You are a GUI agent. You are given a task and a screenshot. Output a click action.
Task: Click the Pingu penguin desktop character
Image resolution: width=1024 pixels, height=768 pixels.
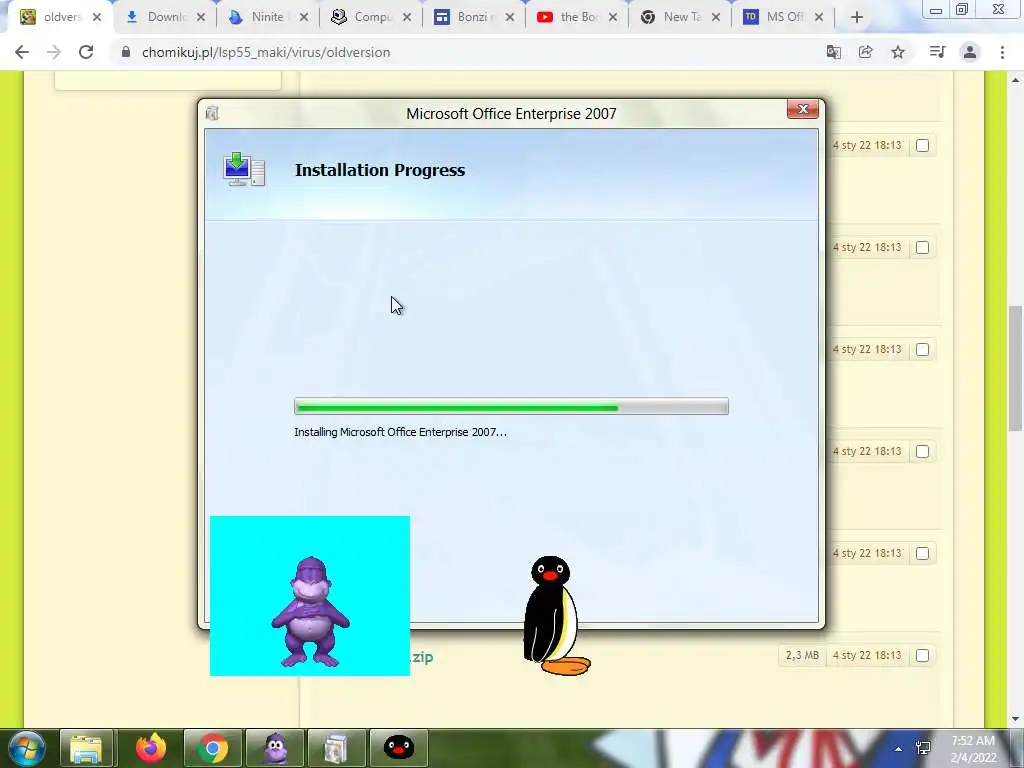[555, 615]
